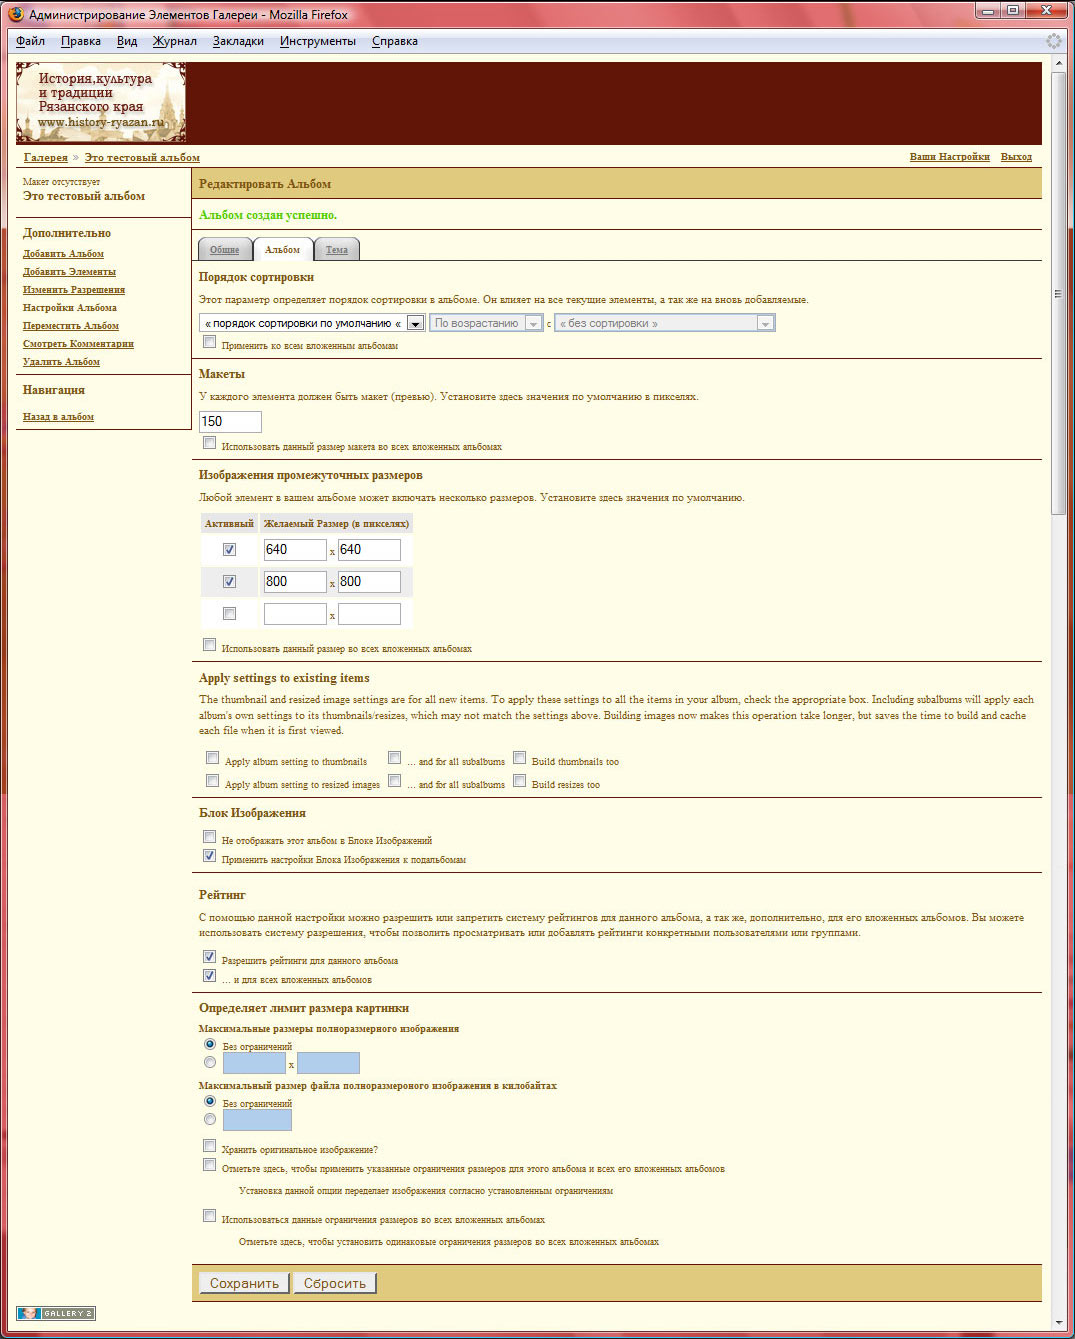Screen dimensions: 1075x1339
Task: Switch to the Общие tab
Action: coord(225,250)
